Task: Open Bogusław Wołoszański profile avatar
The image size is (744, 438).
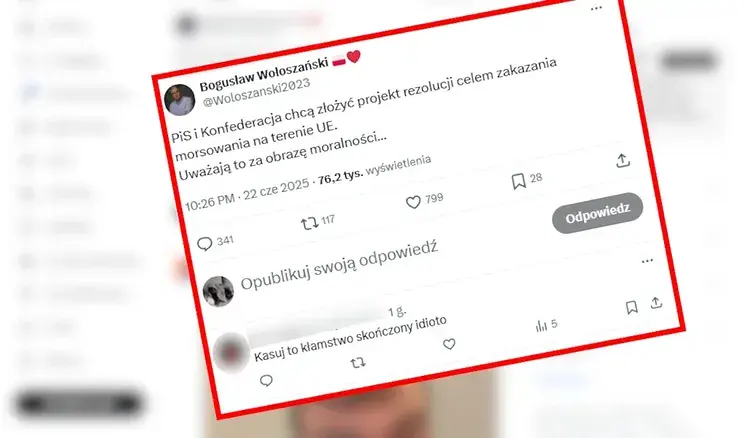Action: point(179,100)
